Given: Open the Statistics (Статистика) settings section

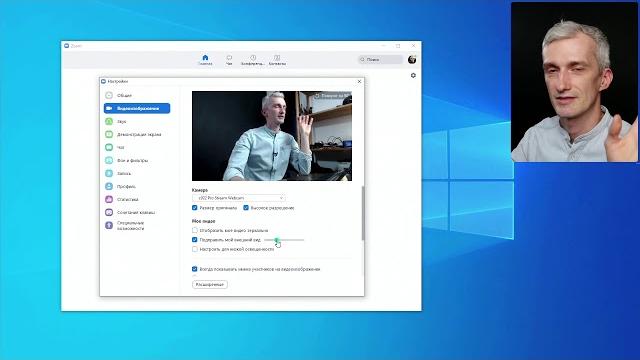Looking at the screenshot, I should (x=127, y=200).
